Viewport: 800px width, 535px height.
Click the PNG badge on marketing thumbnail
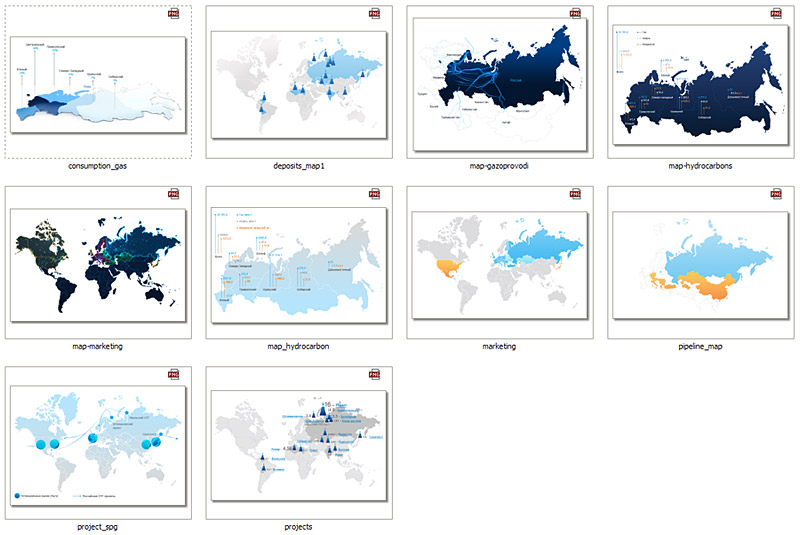pyautogui.click(x=576, y=194)
